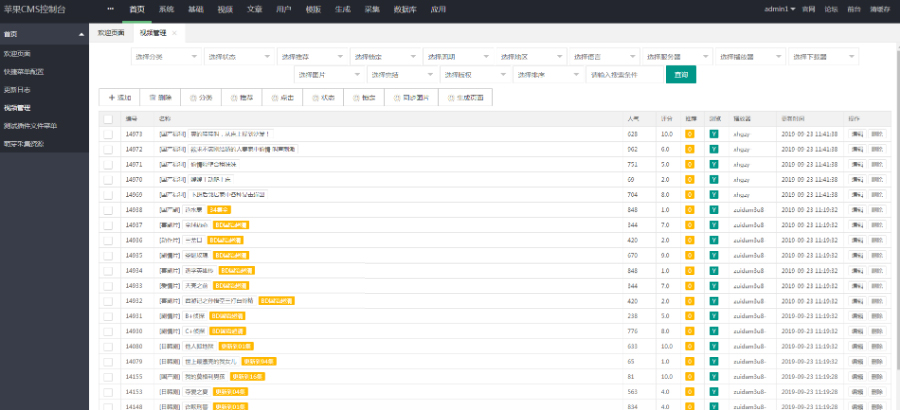Check the box for row 14080
The image size is (900, 410).
coord(108,346)
